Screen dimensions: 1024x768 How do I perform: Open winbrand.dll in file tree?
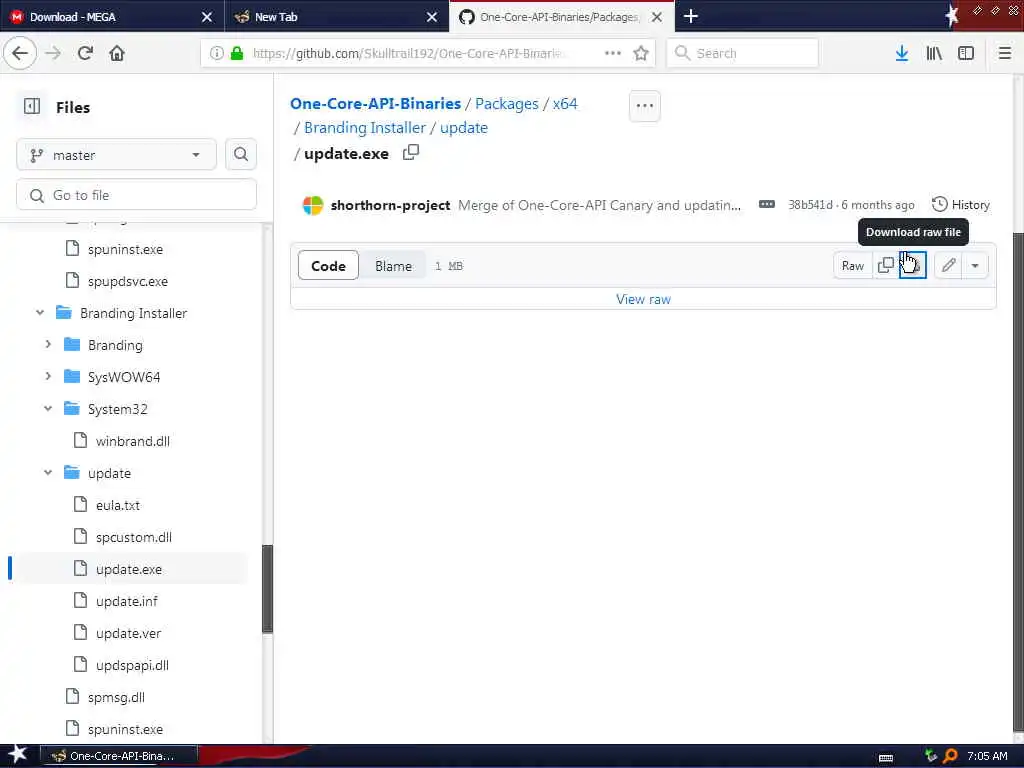[x=133, y=441]
